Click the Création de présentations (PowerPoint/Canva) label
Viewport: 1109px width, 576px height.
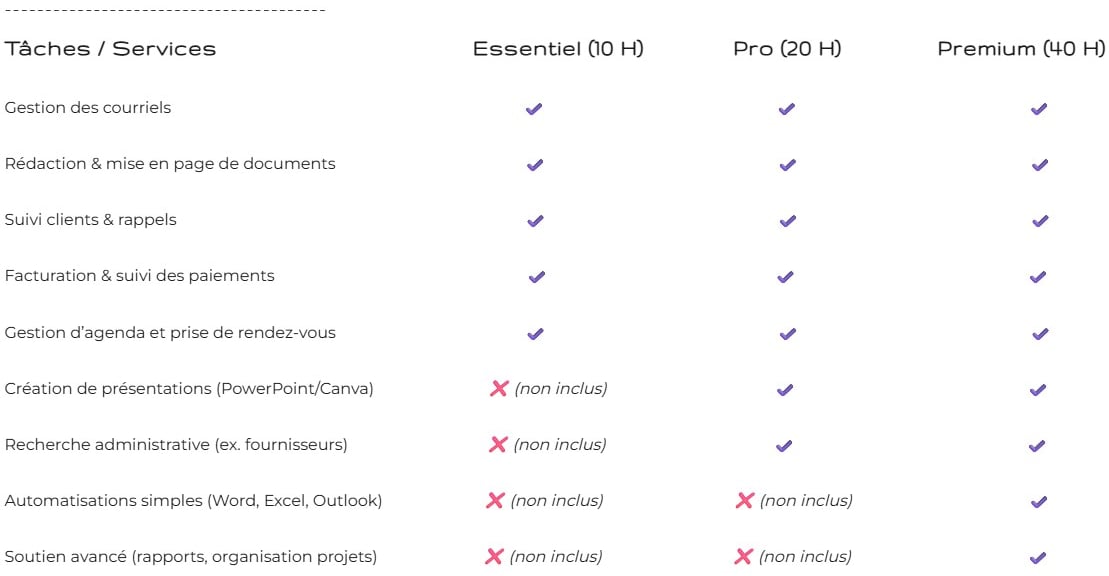189,388
